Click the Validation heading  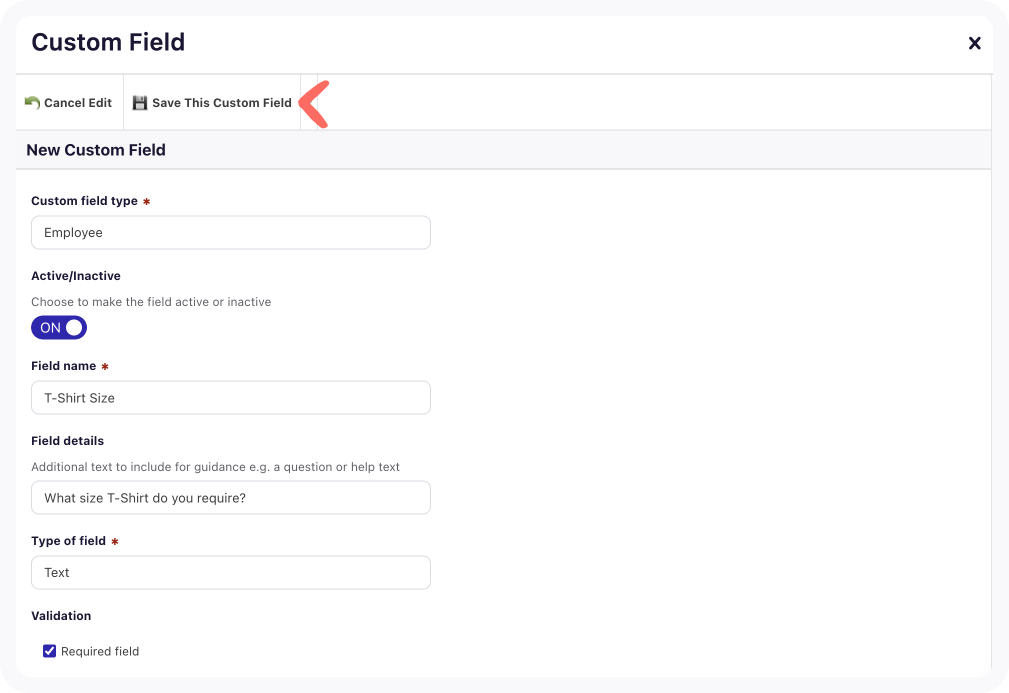pos(61,616)
